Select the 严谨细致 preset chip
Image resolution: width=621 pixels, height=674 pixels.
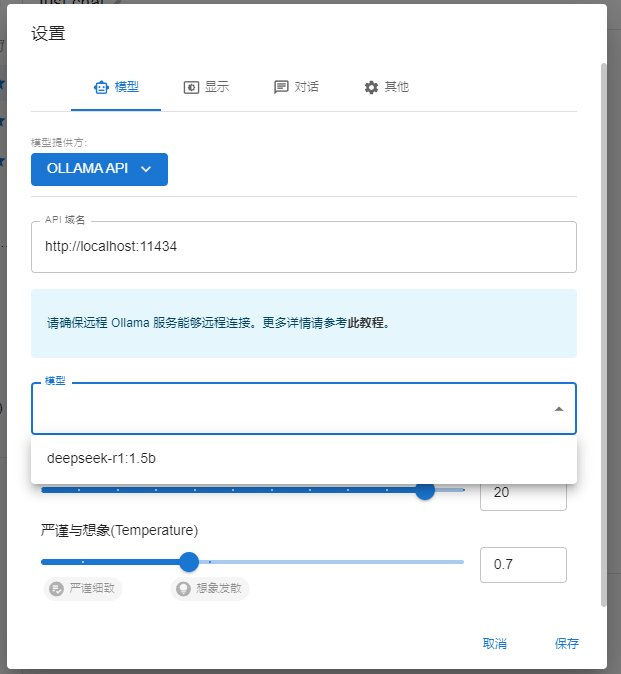tap(83, 588)
